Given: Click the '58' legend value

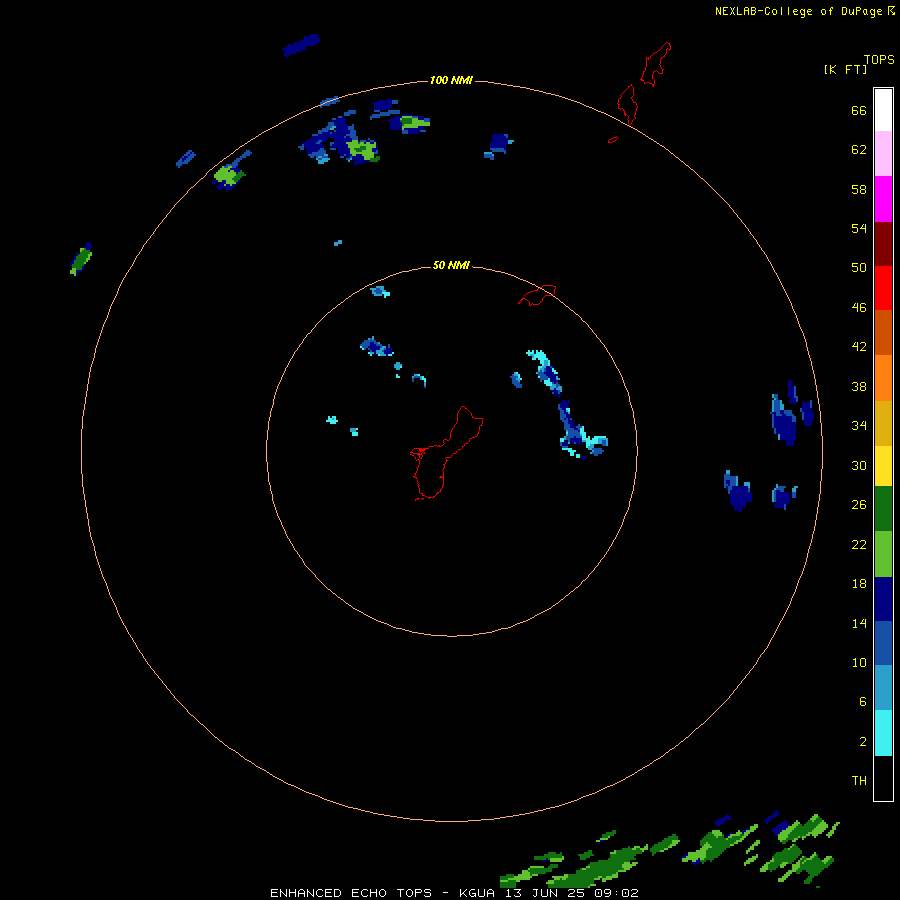Looking at the screenshot, I should tap(859, 189).
